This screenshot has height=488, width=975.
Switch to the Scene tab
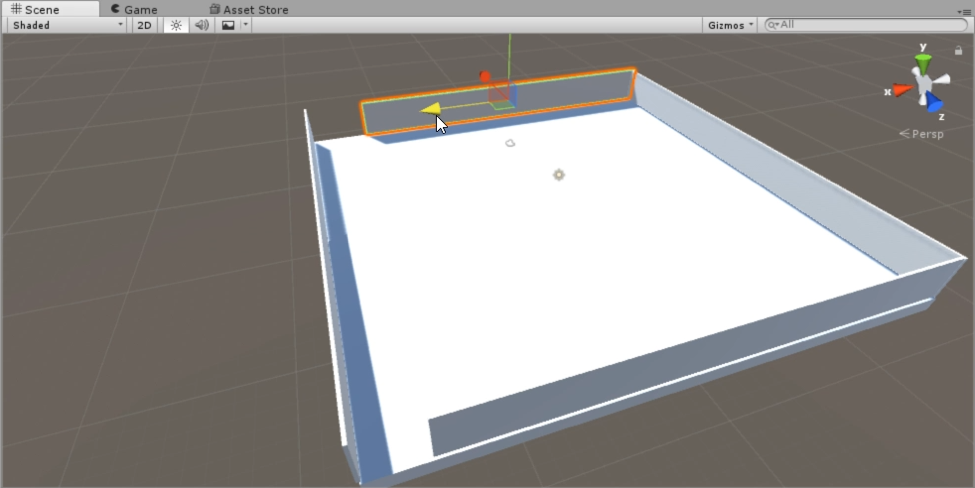50,9
